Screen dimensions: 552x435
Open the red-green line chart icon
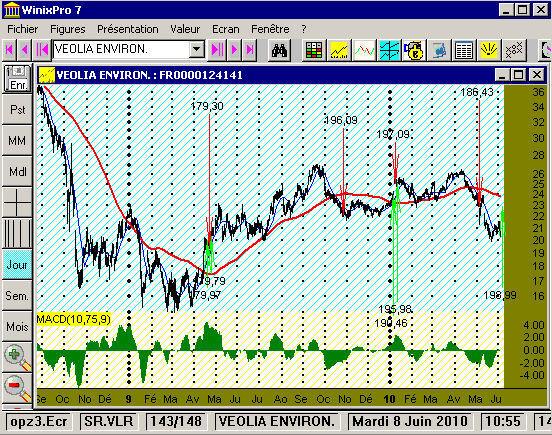pyautogui.click(x=364, y=50)
